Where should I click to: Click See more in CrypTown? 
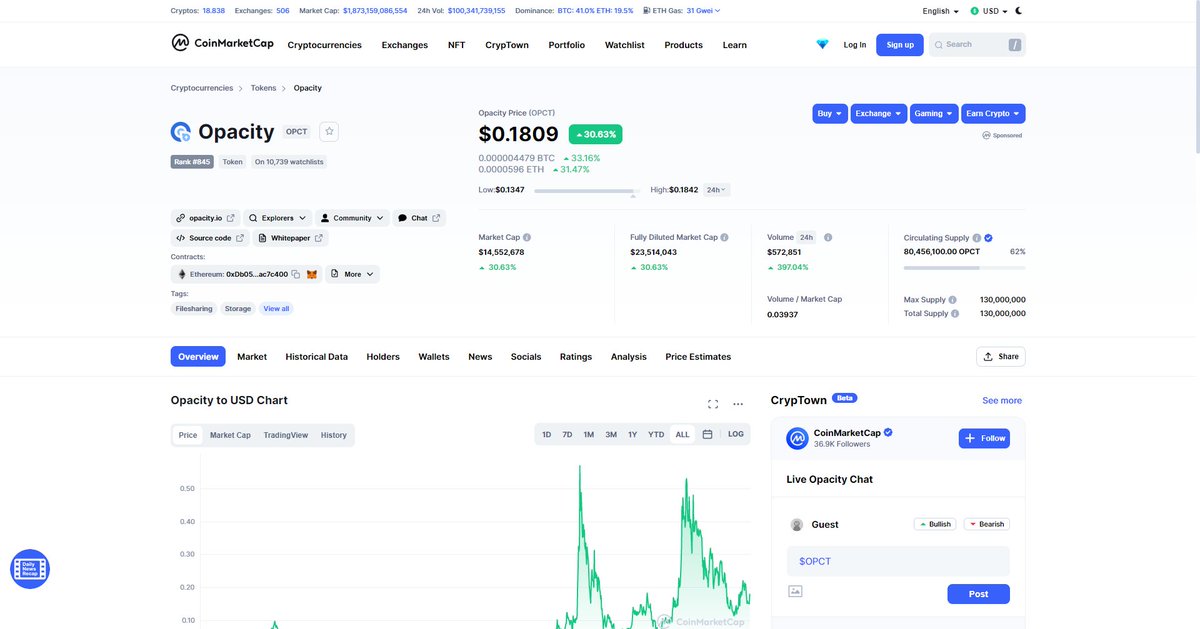1002,400
